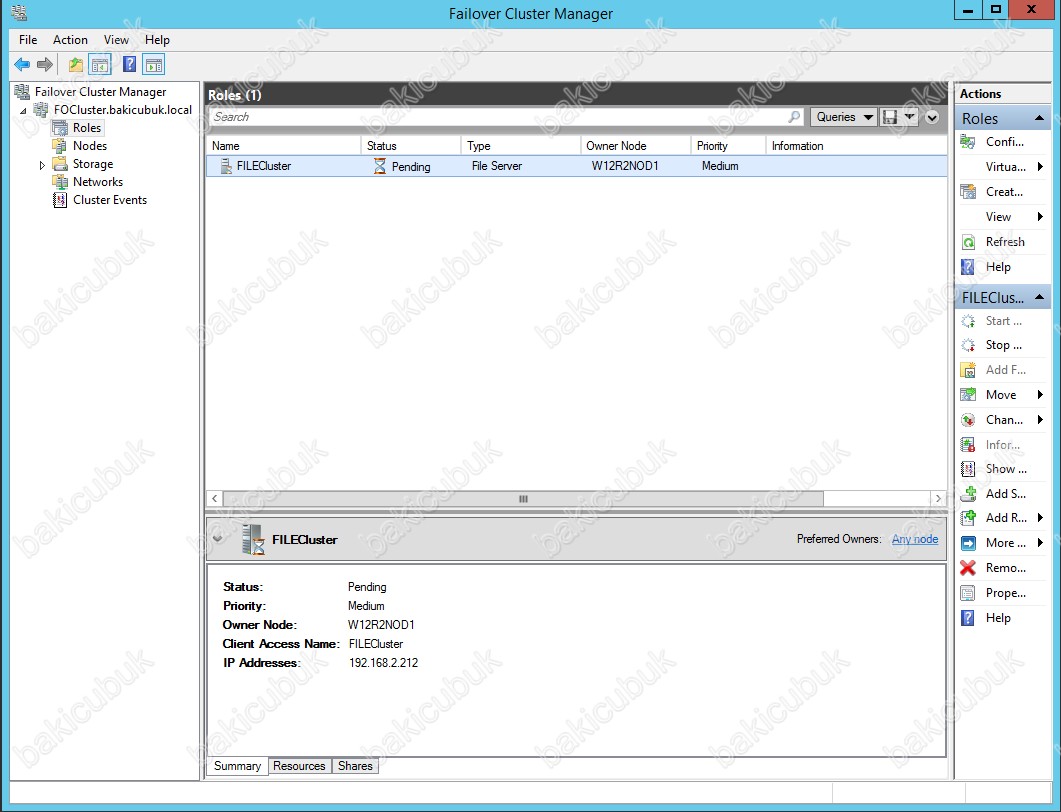This screenshot has width=1061, height=812.
Task: Open the Action menu
Action: [70, 40]
